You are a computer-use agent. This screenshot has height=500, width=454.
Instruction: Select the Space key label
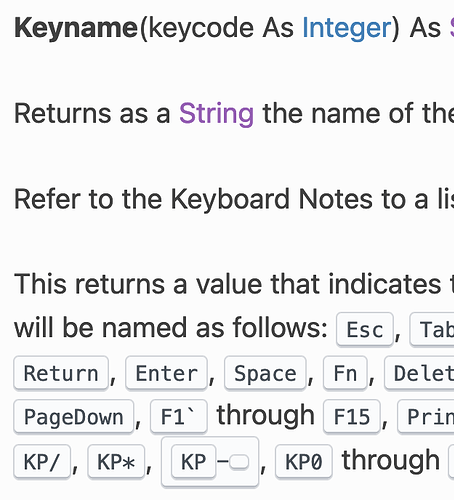[265, 373]
